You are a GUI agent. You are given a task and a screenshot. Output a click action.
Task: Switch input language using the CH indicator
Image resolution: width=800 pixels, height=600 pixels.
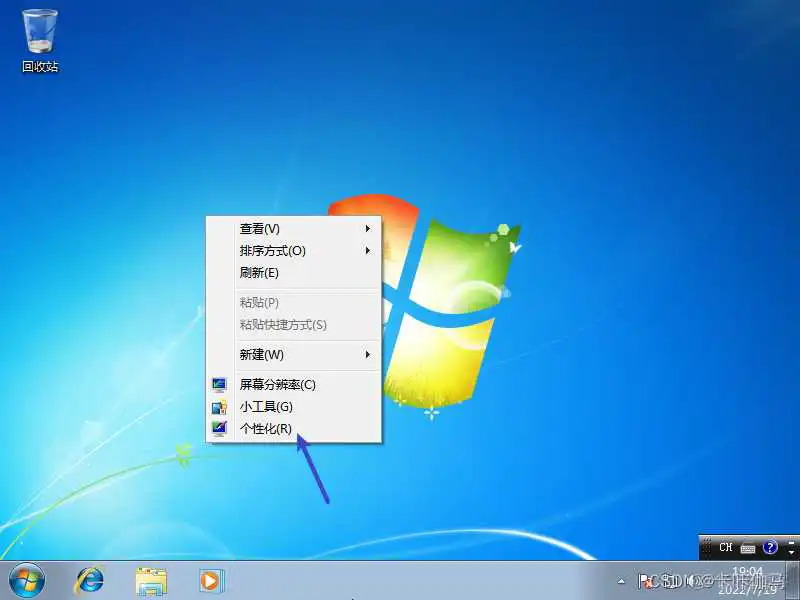pos(727,547)
